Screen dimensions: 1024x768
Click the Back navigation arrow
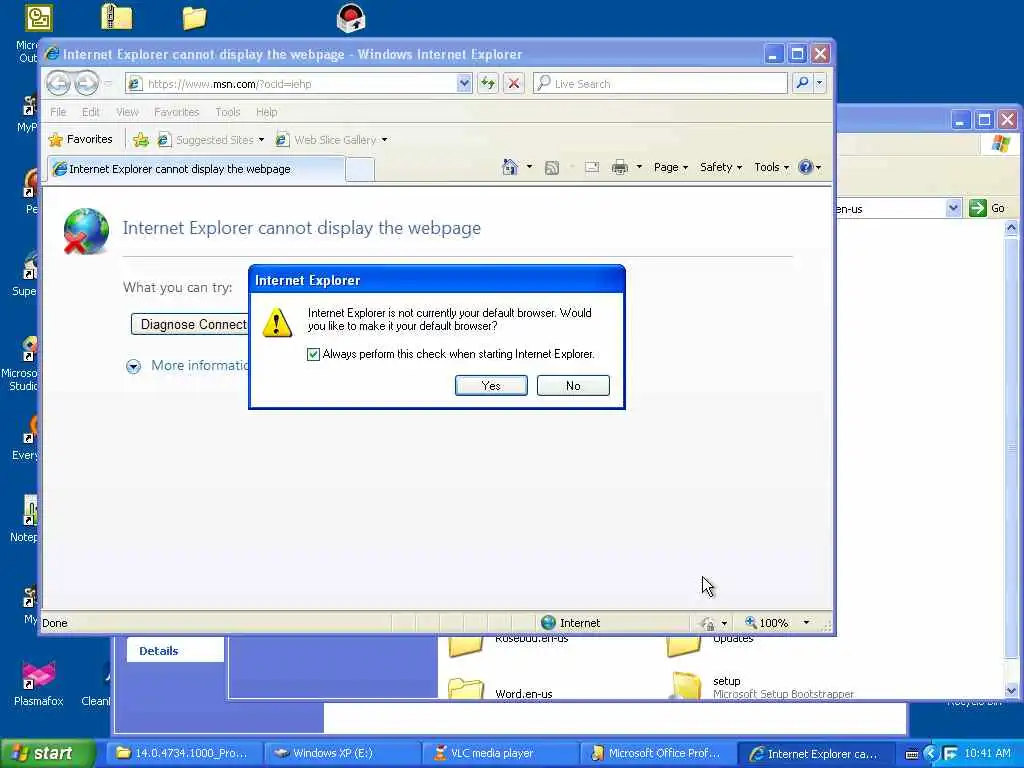58,84
